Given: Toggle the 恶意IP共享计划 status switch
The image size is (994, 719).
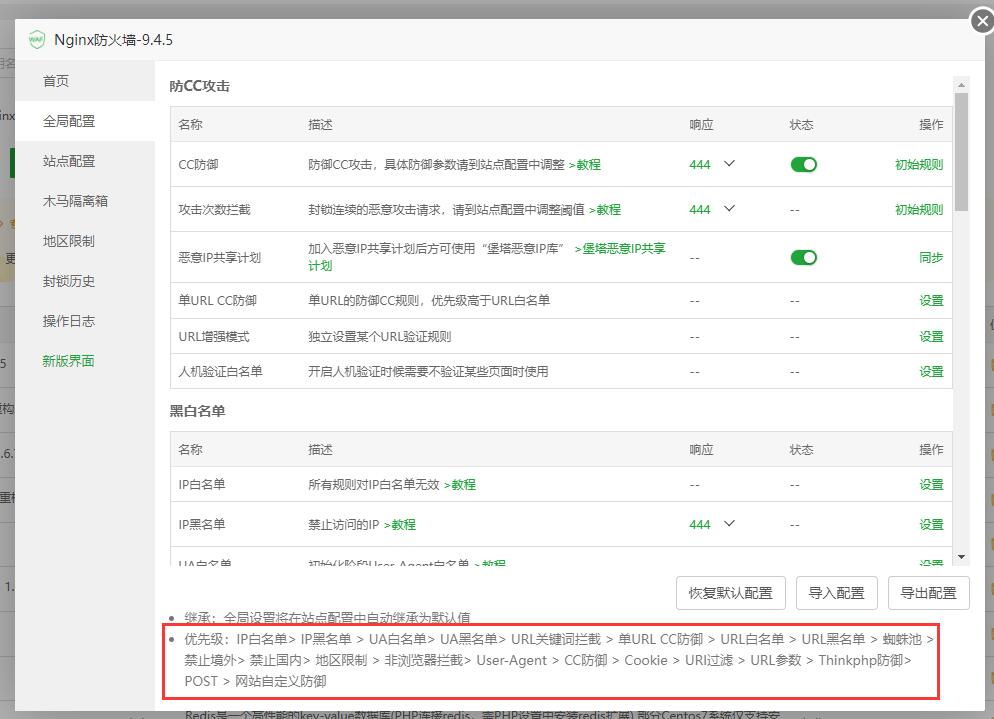Looking at the screenshot, I should point(803,257).
